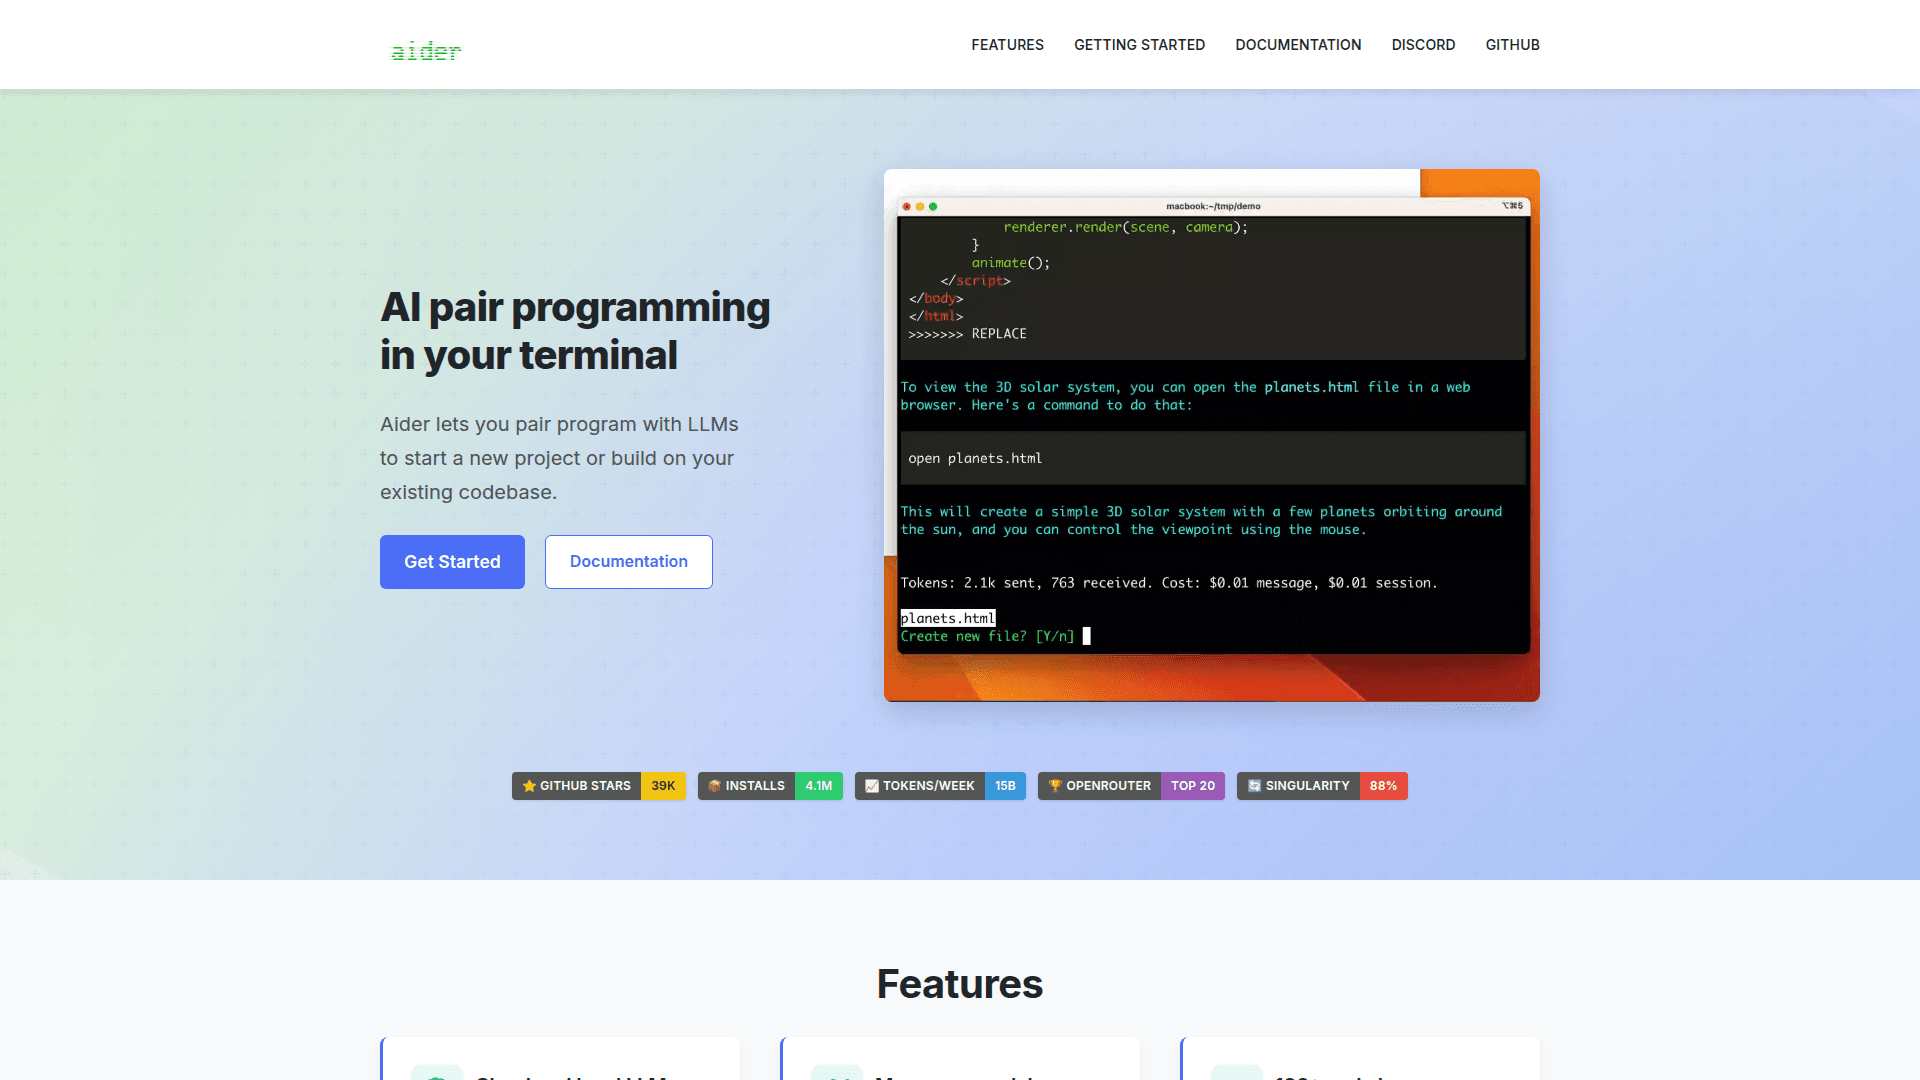Open the GitHub nav link
Image resolution: width=1920 pixels, height=1080 pixels.
coord(1512,45)
